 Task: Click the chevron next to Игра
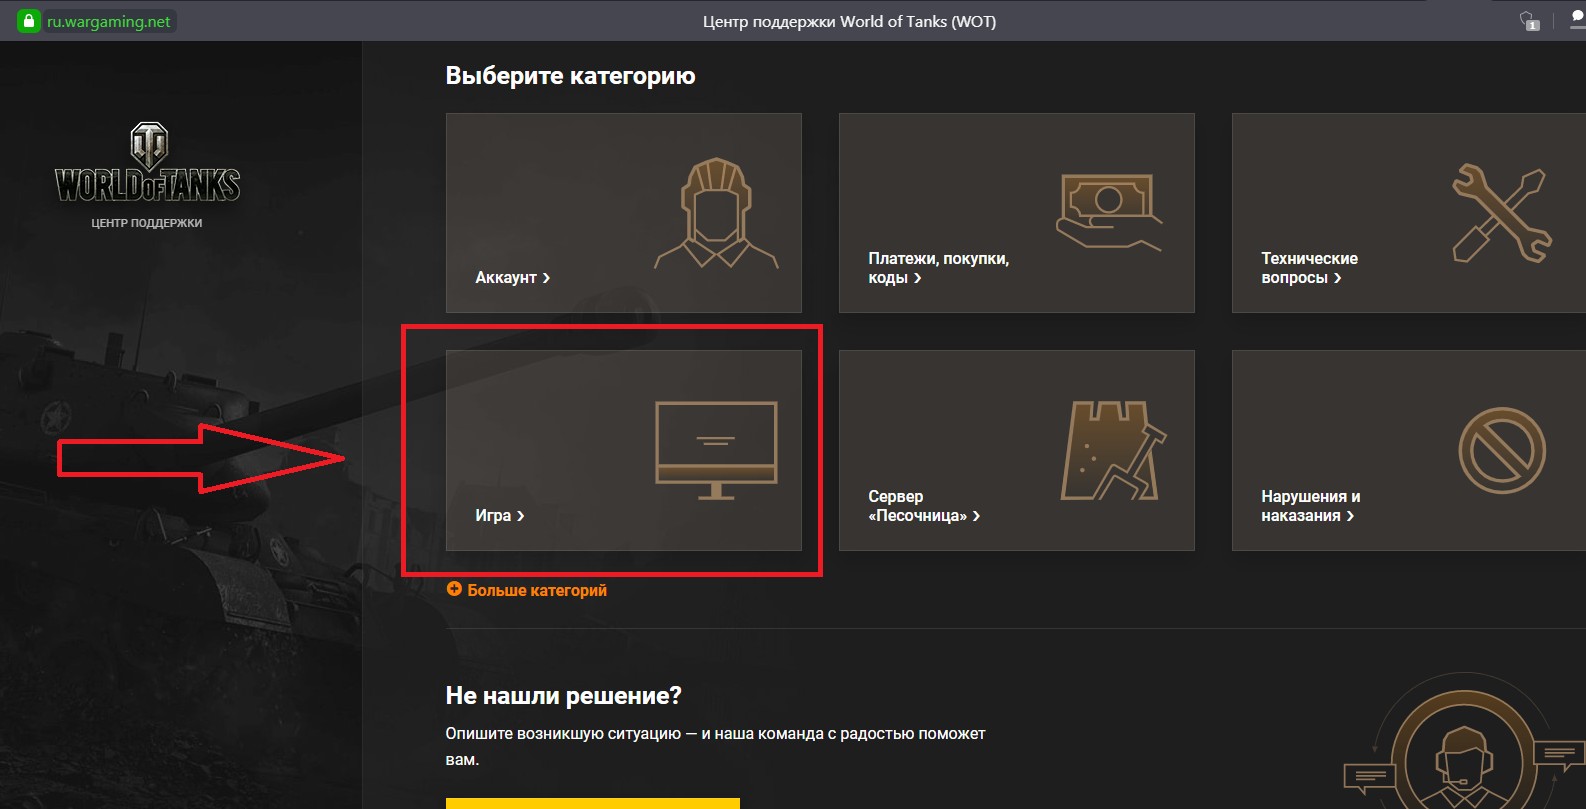click(x=521, y=516)
